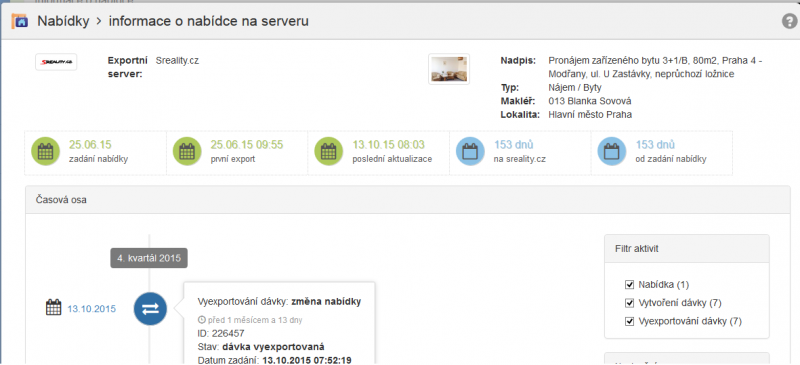Click the 153 dnů na sreality.cz stat
This screenshot has height=365, width=800.
(x=520, y=152)
